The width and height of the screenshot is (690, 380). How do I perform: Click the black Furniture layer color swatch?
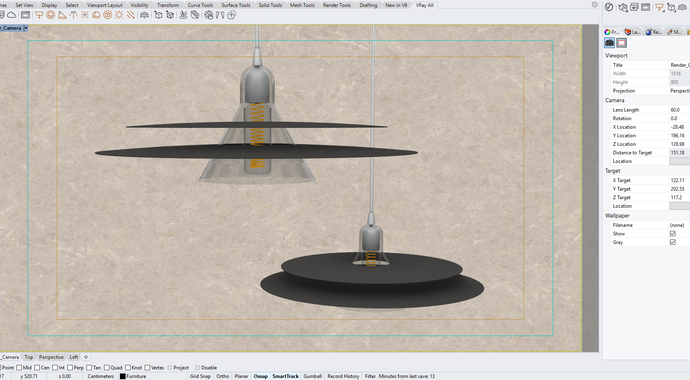123,376
